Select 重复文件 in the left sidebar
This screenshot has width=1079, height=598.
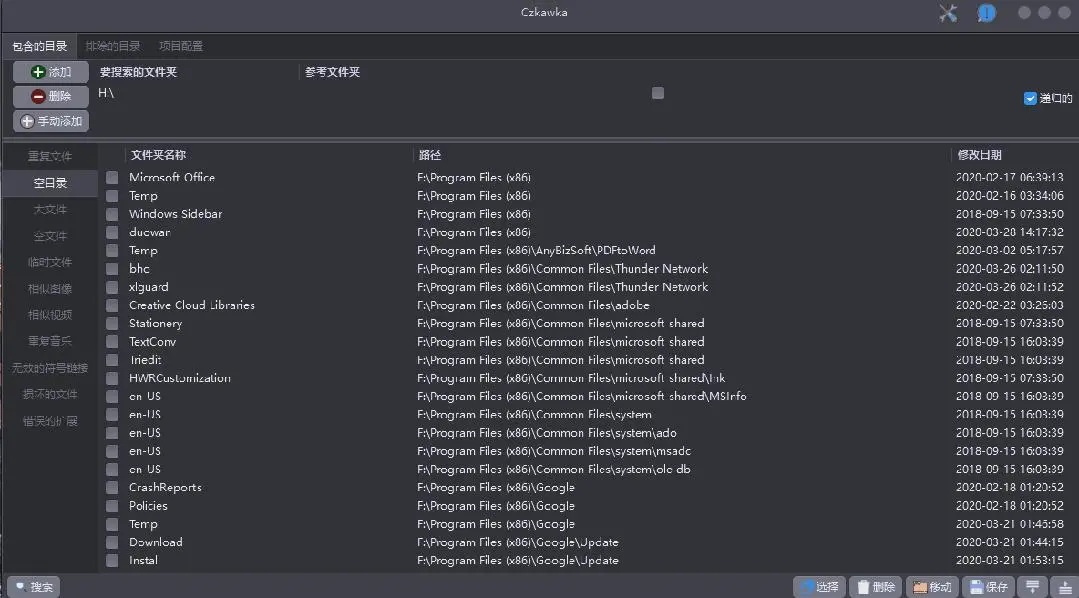point(50,156)
